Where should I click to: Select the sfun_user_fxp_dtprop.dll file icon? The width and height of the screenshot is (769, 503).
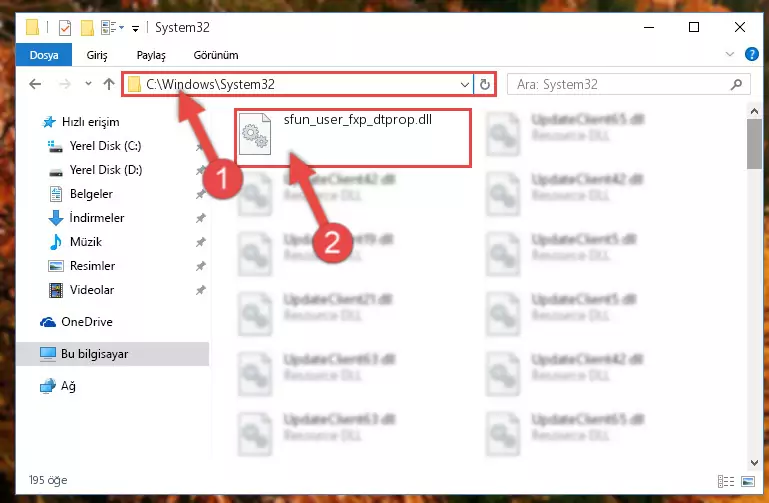point(255,134)
